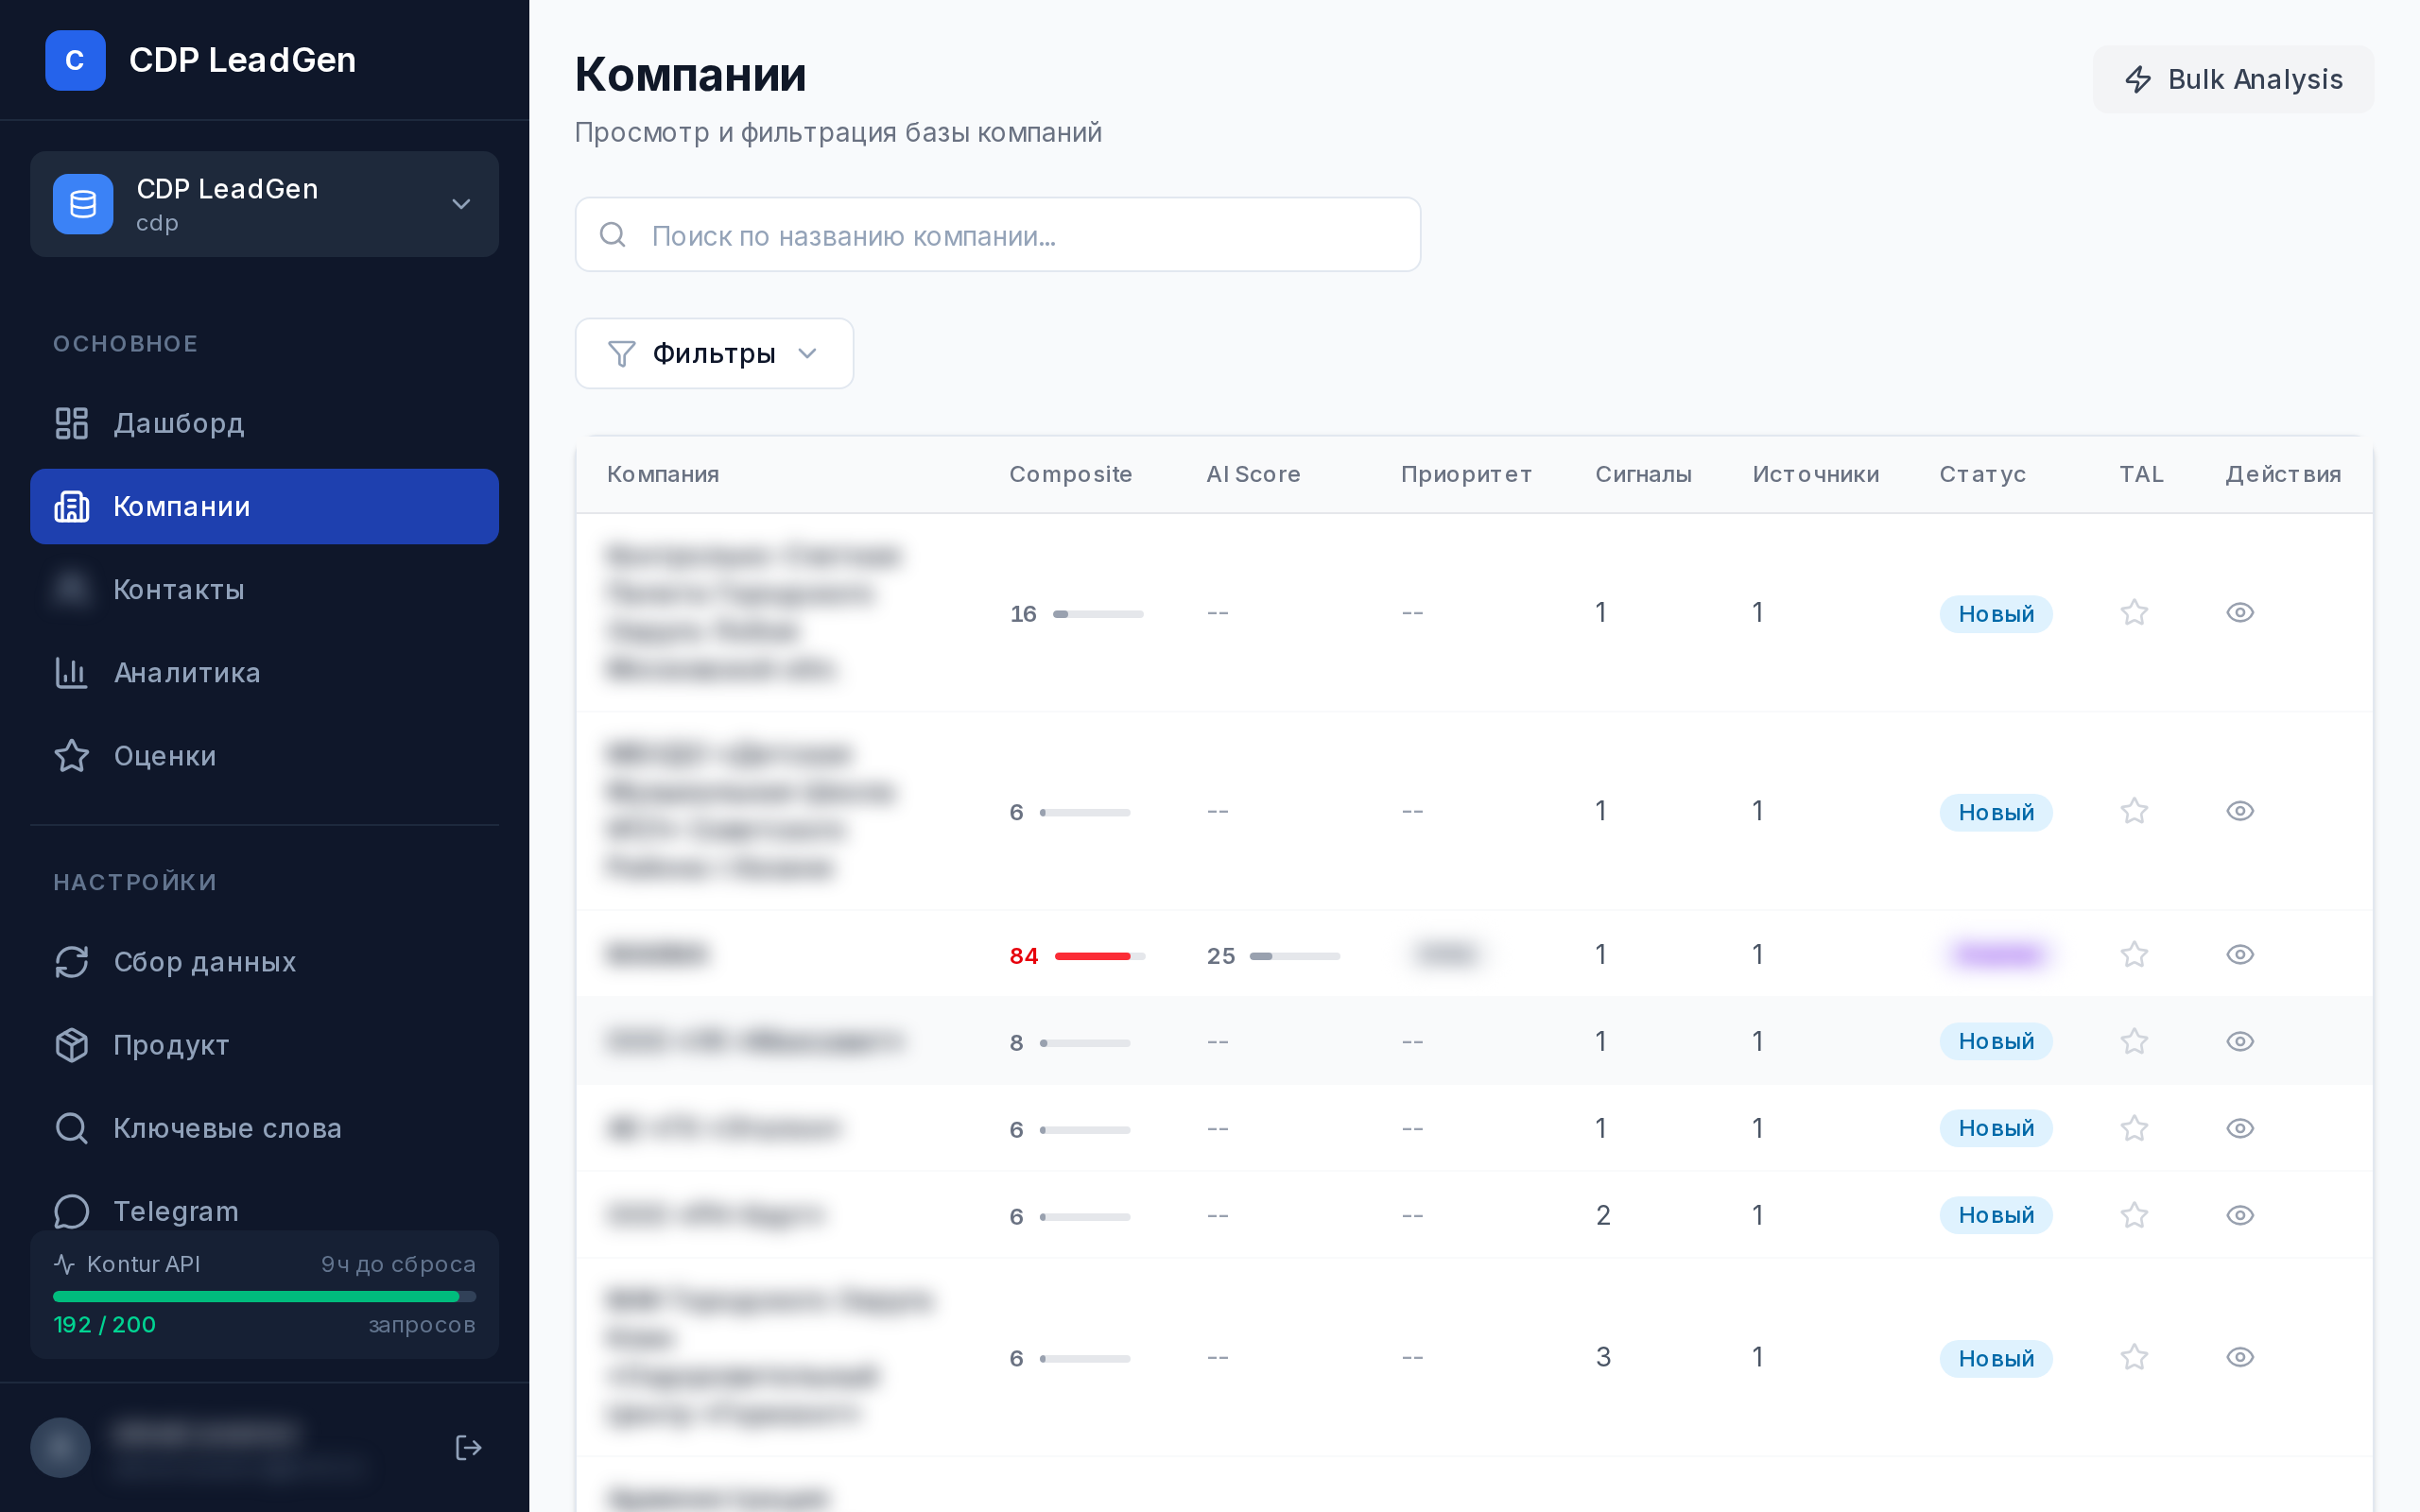
Task: View details of company with 3 signals
Action: point(2240,1357)
